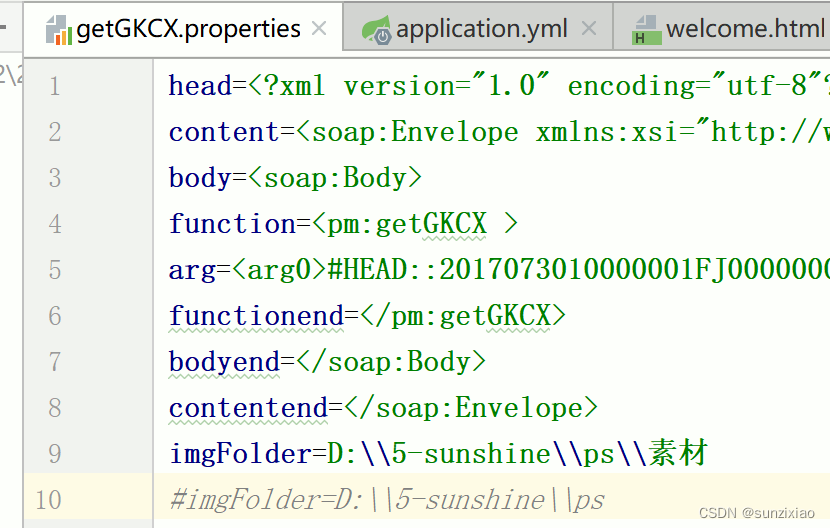Click the D:\\5-sunshine\\ps\\素材 path value
Image resolution: width=830 pixels, height=528 pixels.
(517, 453)
